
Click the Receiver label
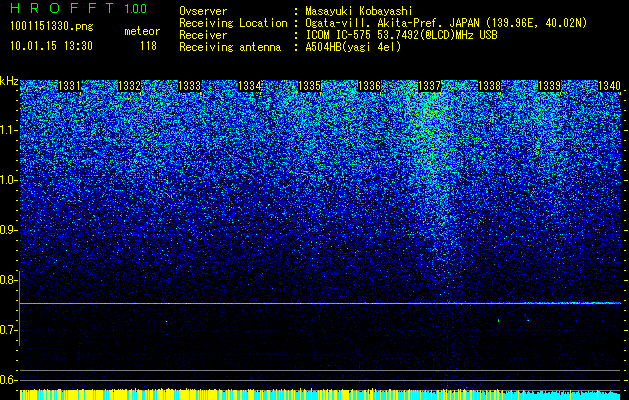point(203,35)
